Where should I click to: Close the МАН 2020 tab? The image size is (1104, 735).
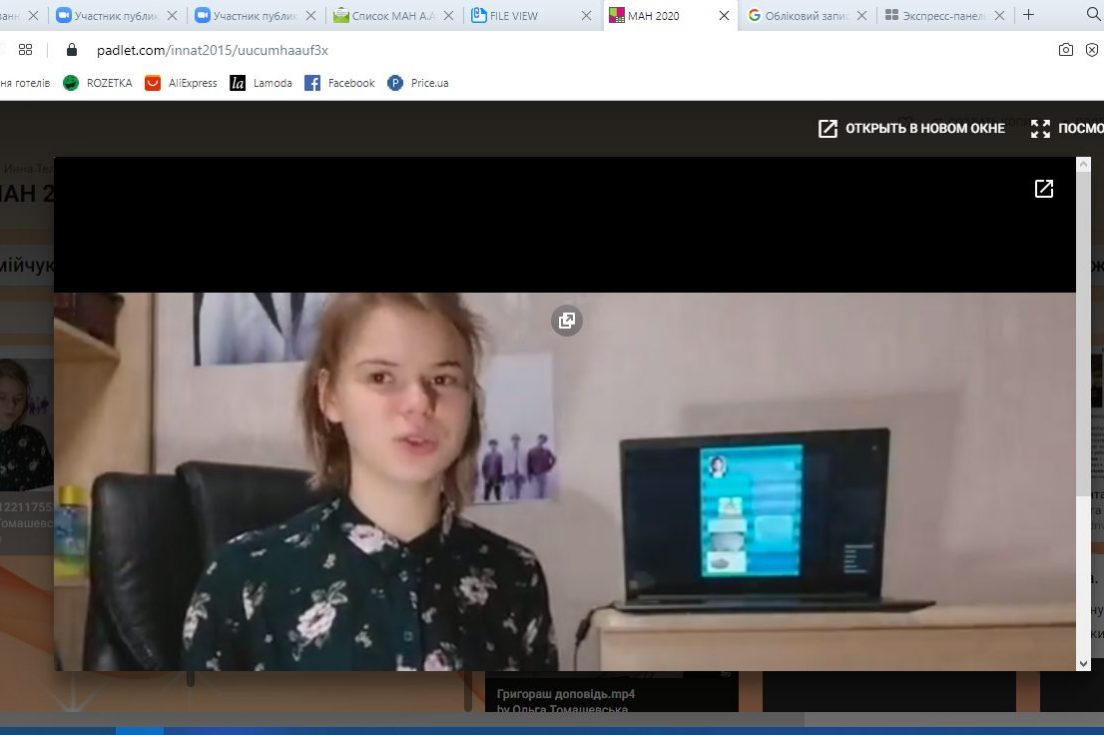724,16
